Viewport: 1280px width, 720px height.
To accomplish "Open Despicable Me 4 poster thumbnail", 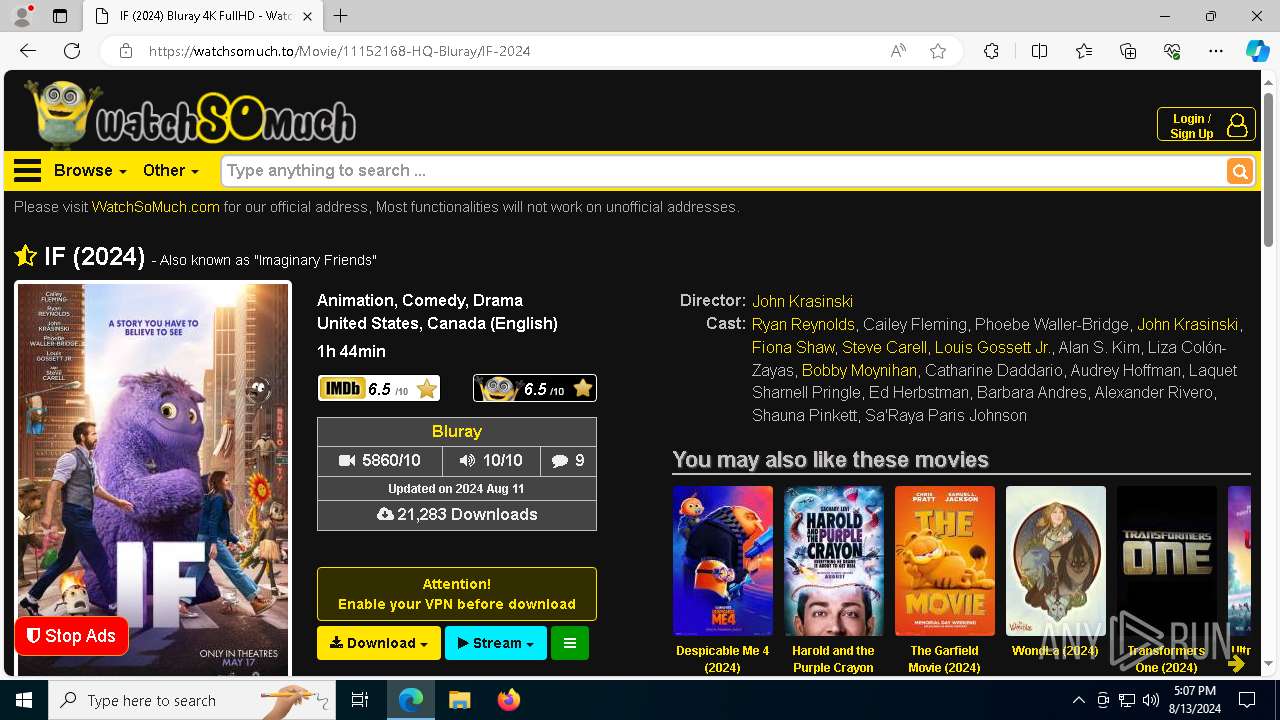I will pos(723,561).
